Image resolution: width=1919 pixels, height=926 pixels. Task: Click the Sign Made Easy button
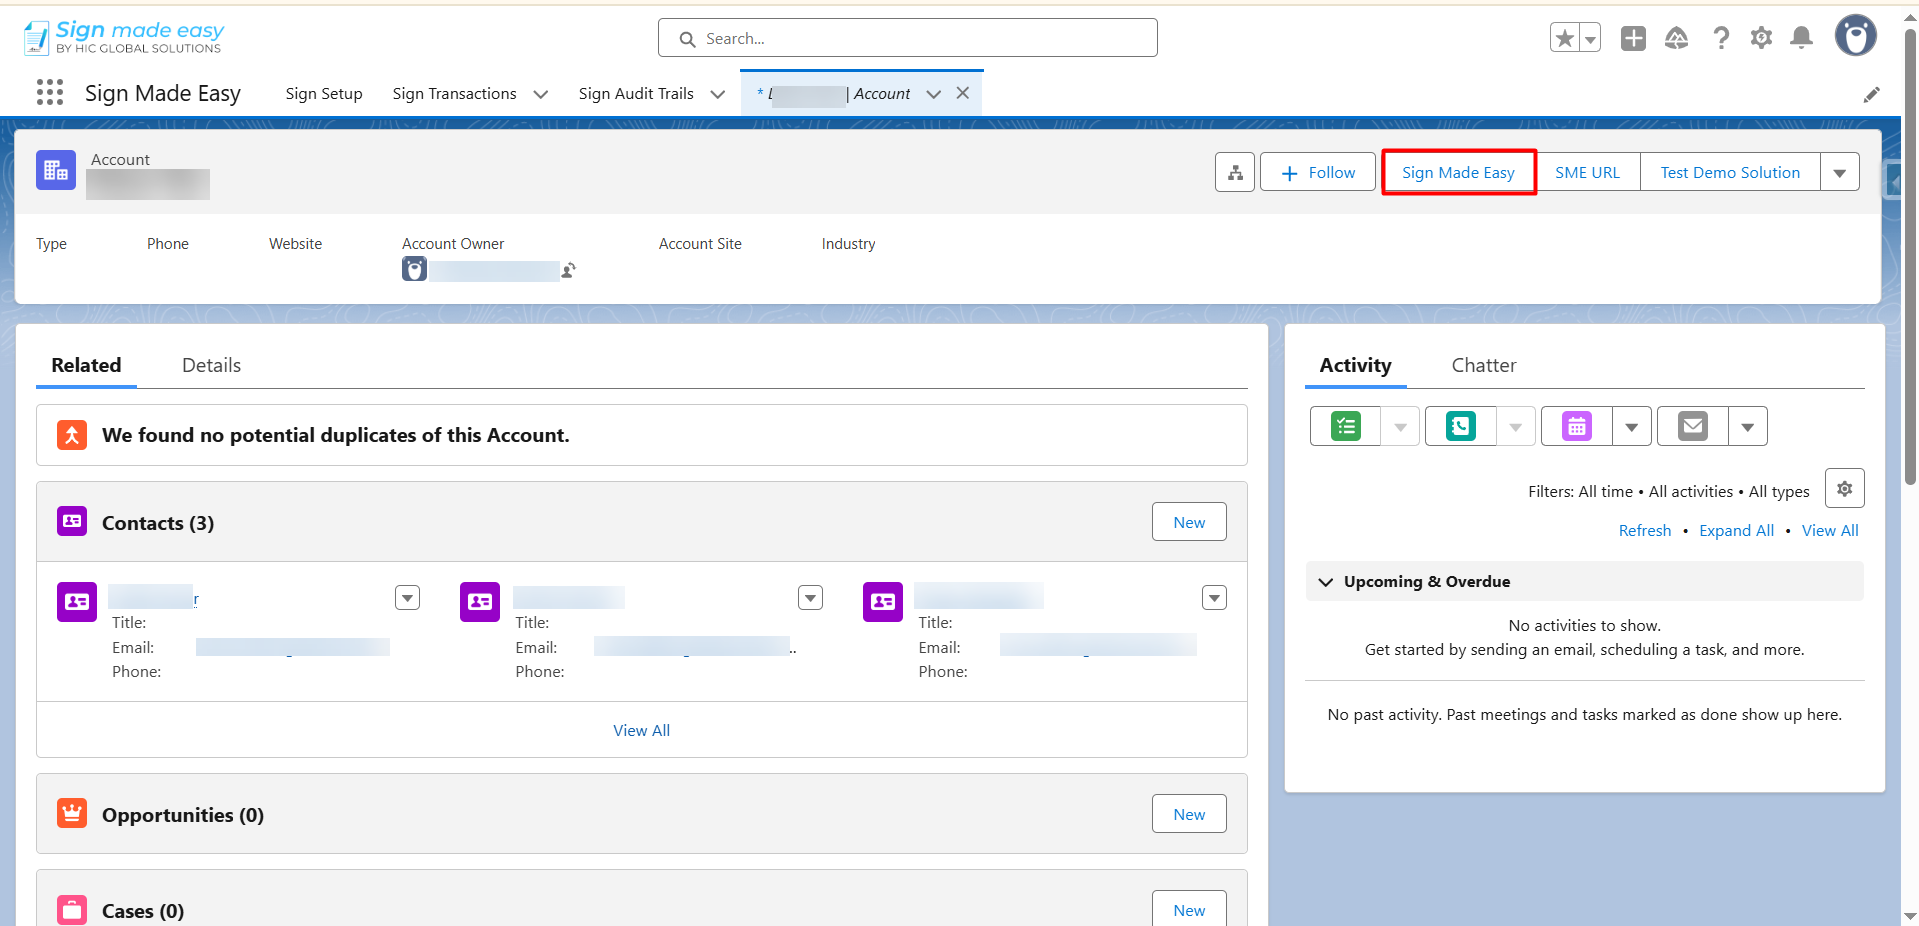pyautogui.click(x=1458, y=173)
